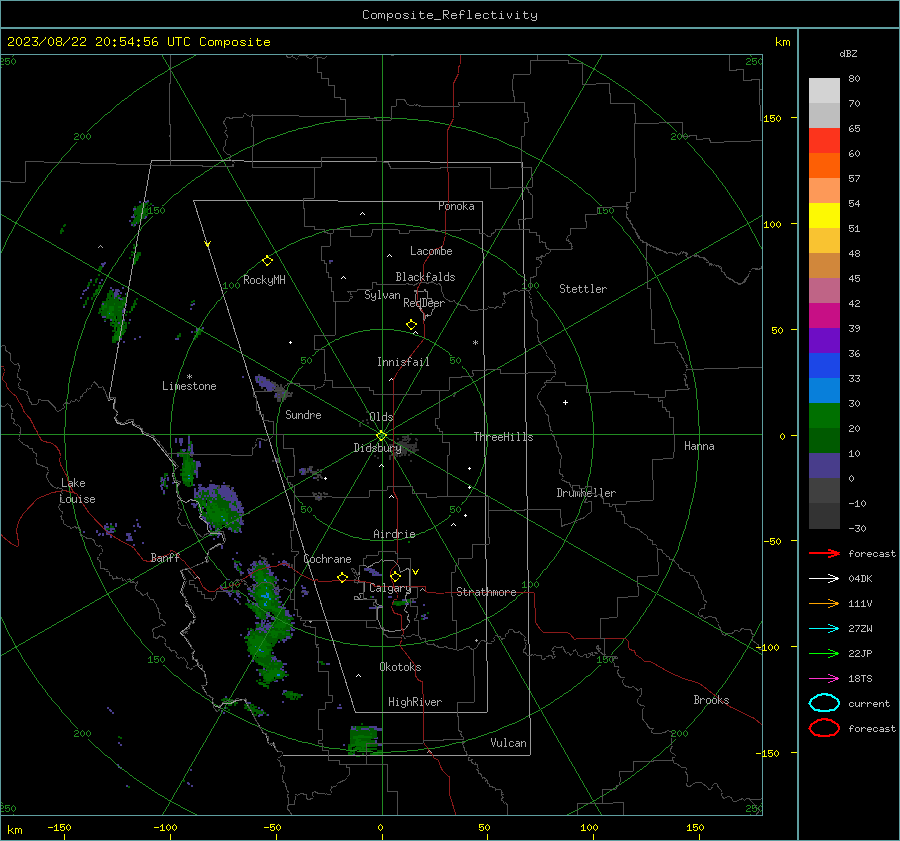
Task: Click the cyan current ellipse legend icon
Action: 824,703
